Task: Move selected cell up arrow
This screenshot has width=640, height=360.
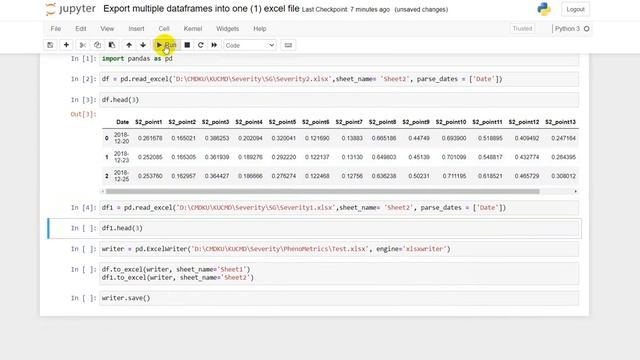Action: (x=129, y=45)
